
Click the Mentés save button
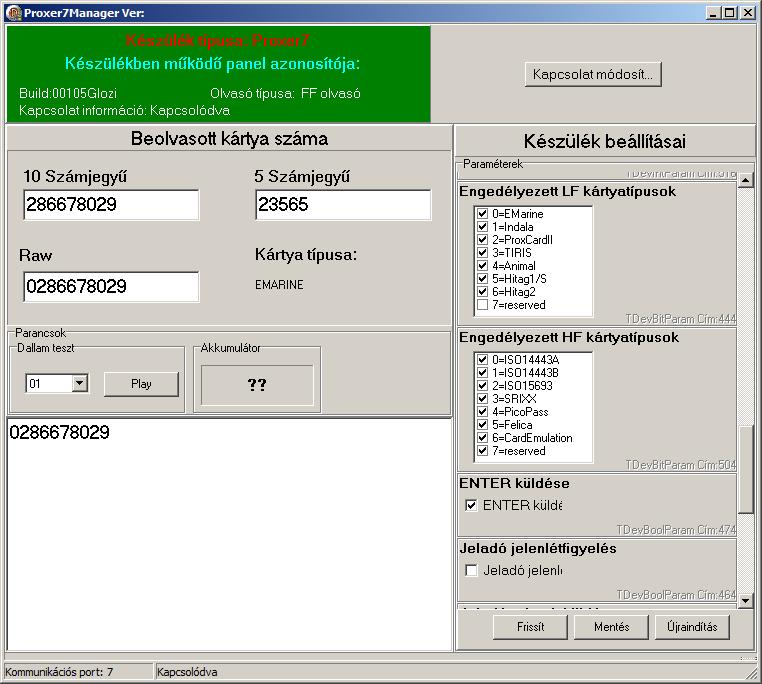[611, 627]
